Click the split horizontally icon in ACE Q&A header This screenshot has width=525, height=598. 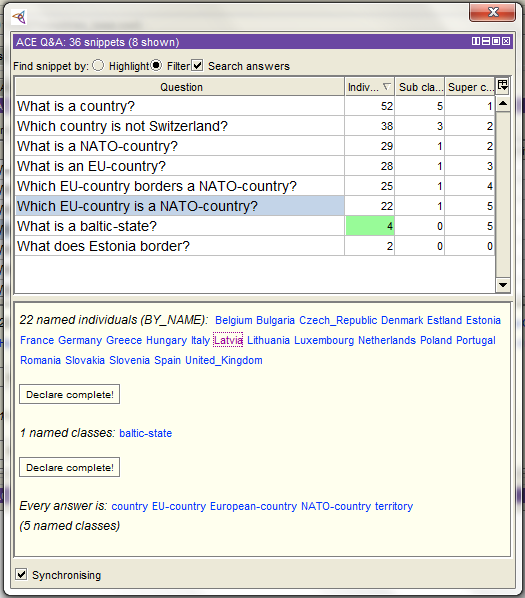pos(486,41)
